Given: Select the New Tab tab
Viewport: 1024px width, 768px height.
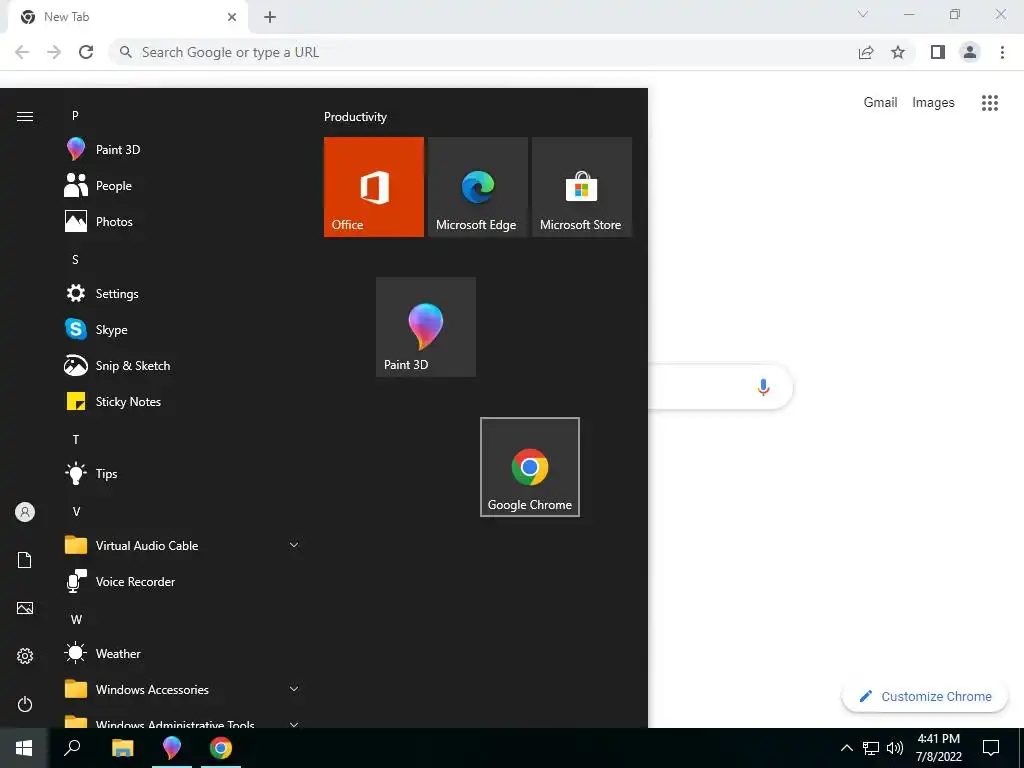Looking at the screenshot, I should [128, 17].
